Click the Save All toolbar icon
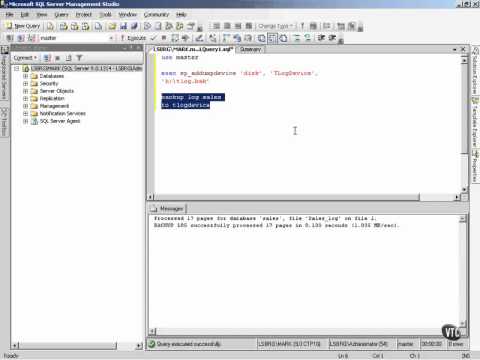480x360 pixels. [134, 26]
